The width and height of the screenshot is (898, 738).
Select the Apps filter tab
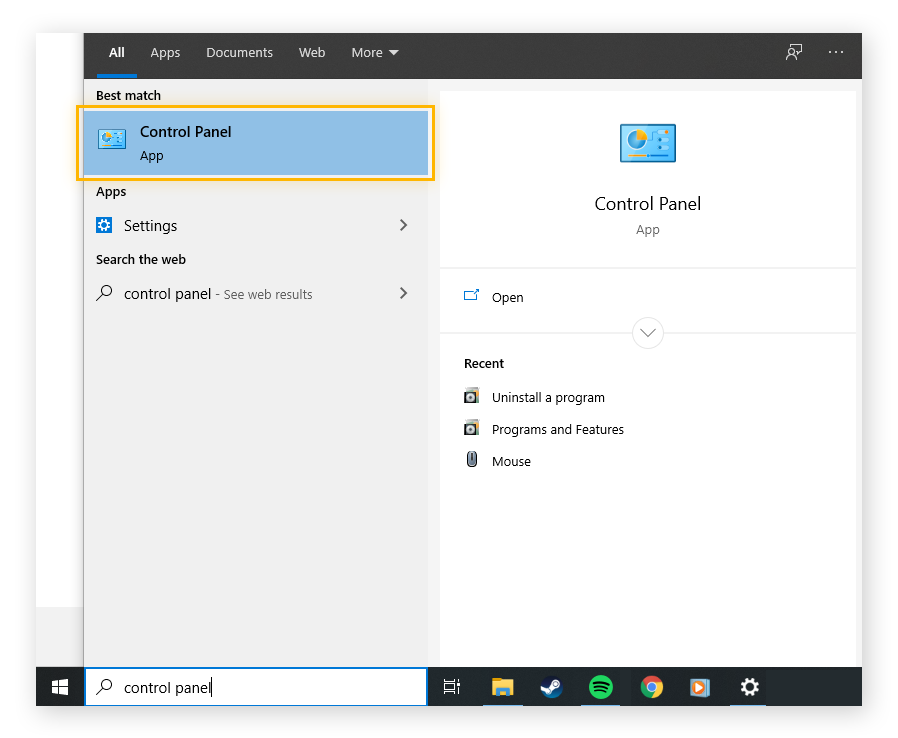tap(165, 52)
